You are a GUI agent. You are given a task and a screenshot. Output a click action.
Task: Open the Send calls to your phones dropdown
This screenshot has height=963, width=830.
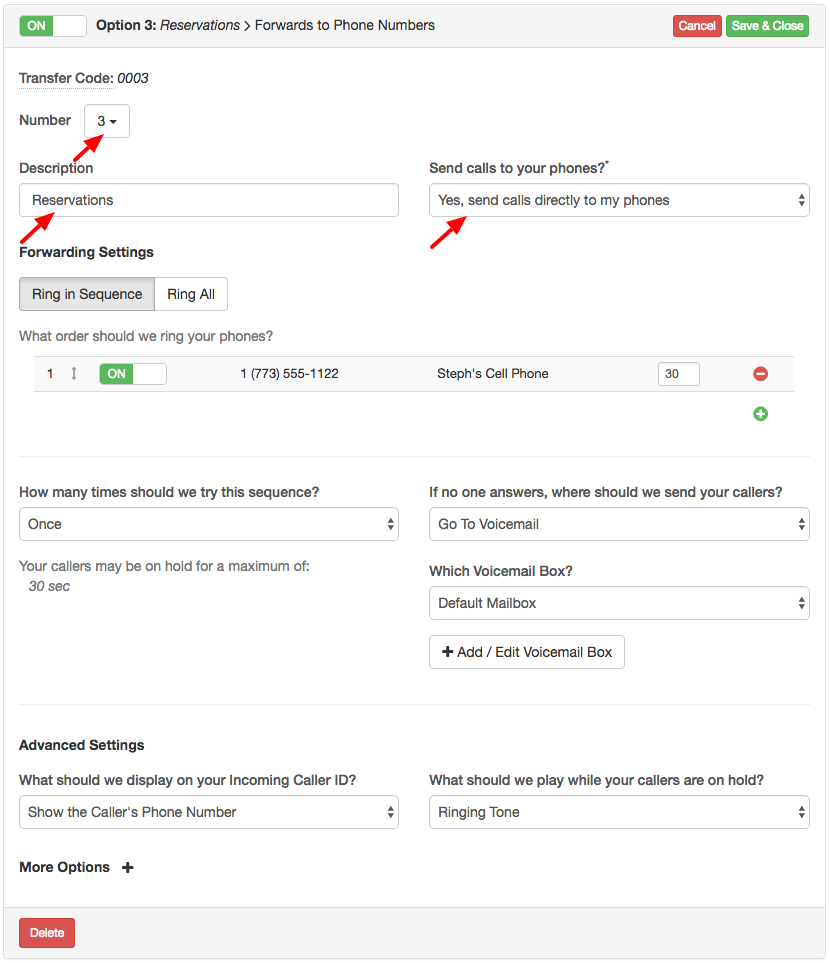click(618, 199)
